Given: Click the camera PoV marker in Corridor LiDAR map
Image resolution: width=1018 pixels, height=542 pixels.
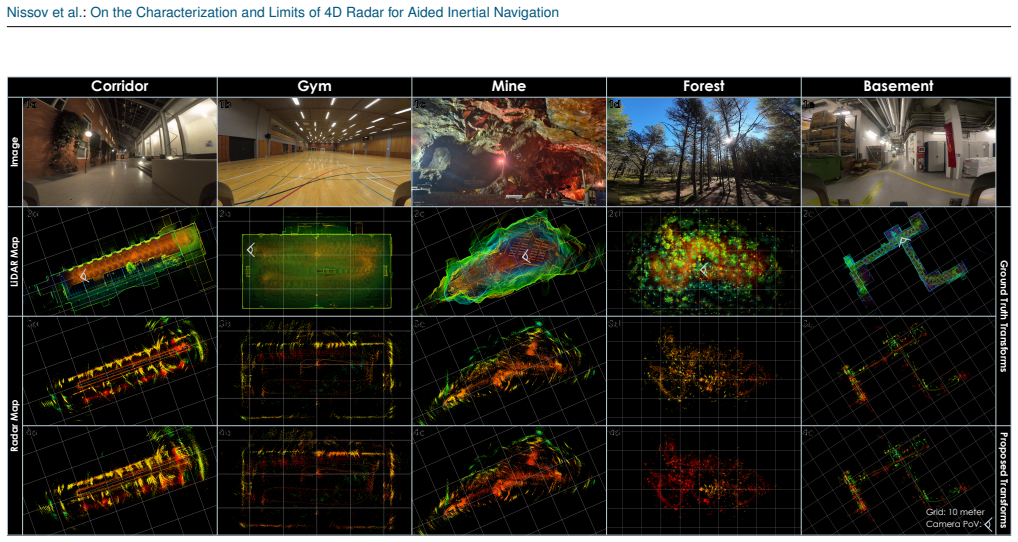Looking at the screenshot, I should pyautogui.click(x=83, y=276).
